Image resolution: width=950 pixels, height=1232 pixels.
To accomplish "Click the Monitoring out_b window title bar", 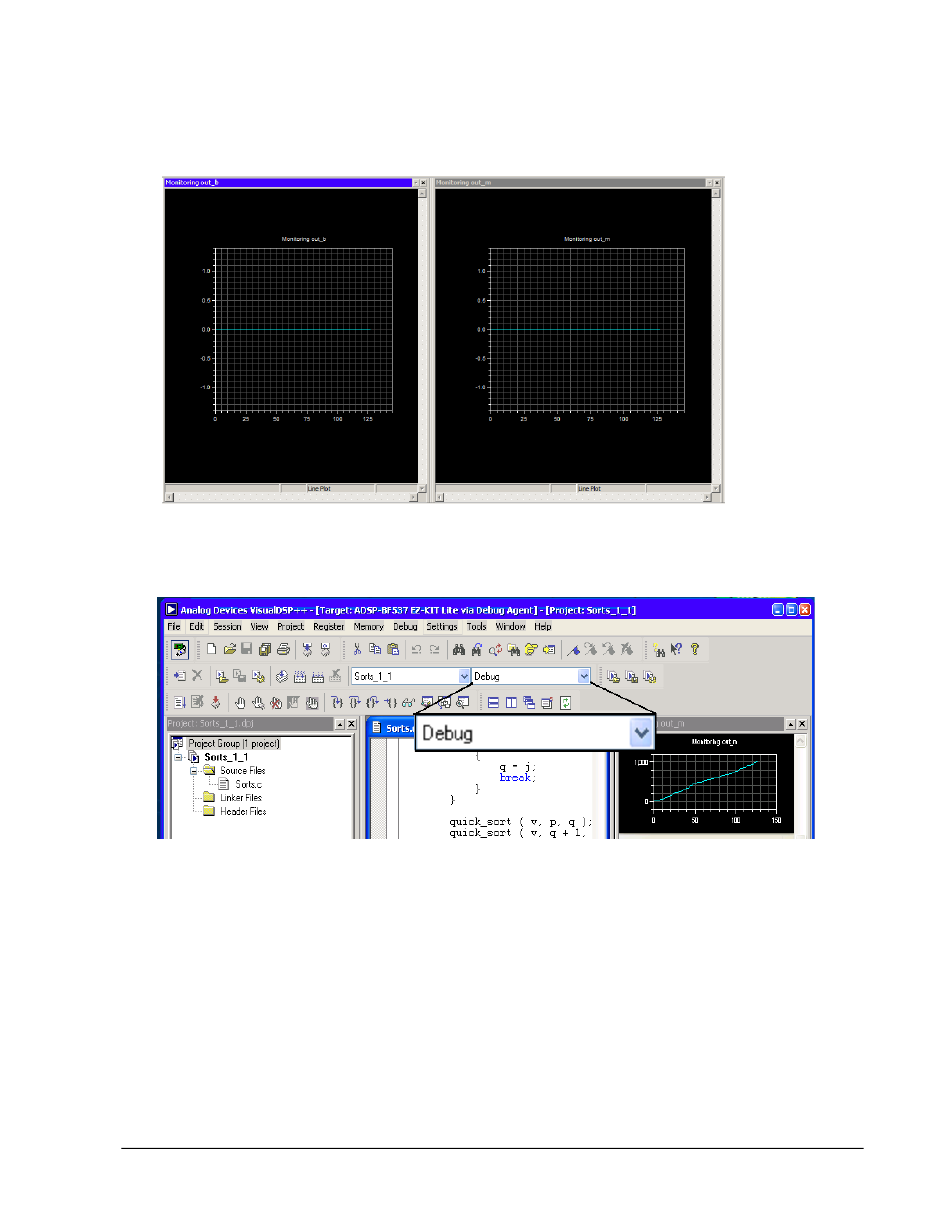I will tap(289, 183).
